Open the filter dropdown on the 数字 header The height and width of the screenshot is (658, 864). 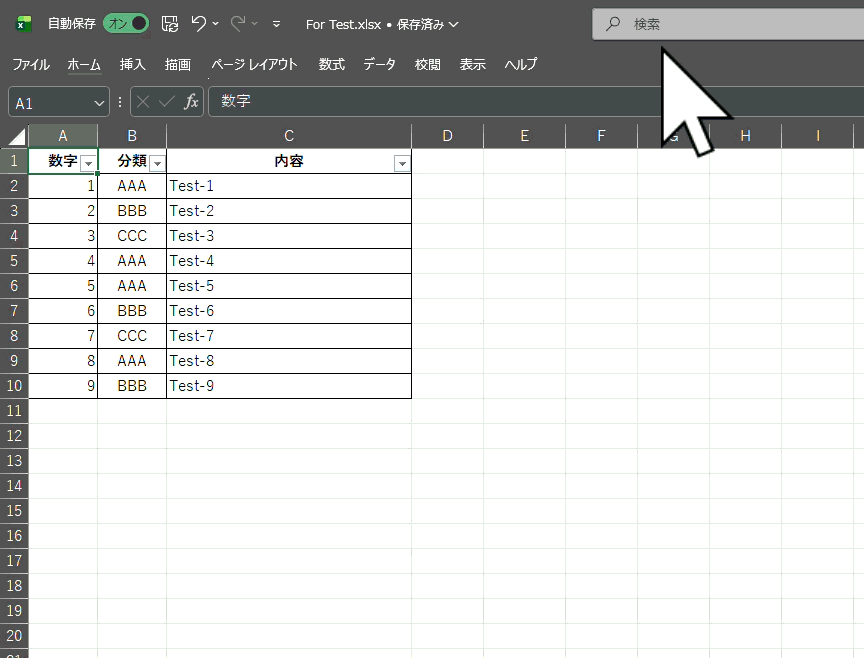(88, 163)
